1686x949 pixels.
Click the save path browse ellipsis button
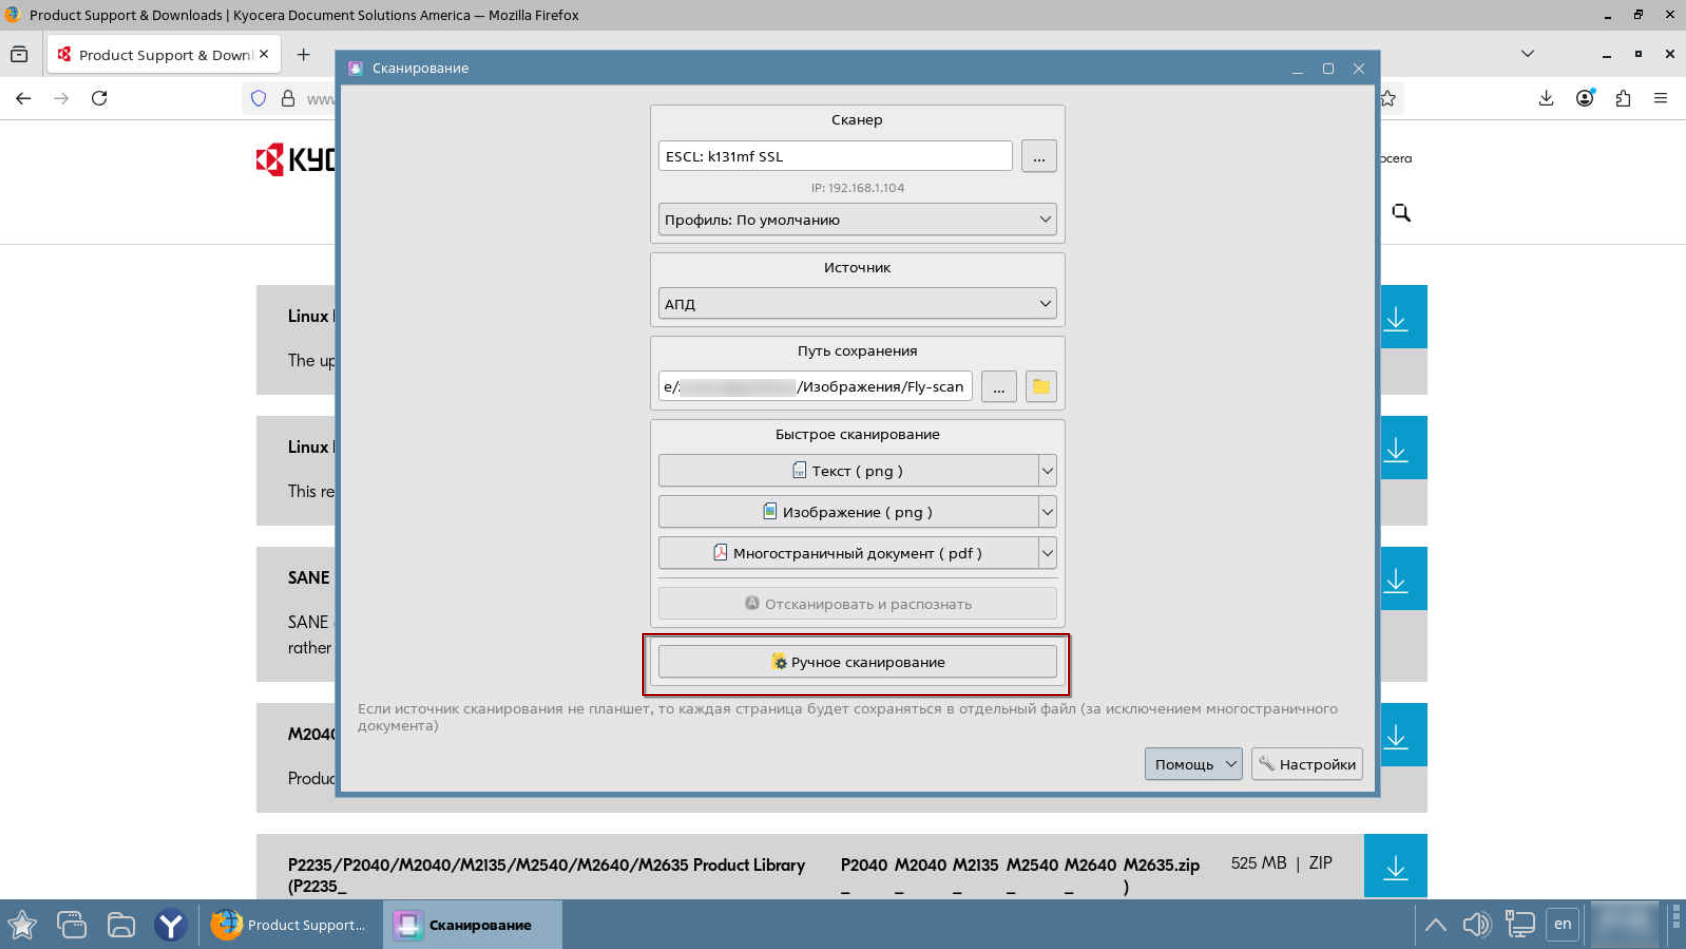tap(998, 387)
